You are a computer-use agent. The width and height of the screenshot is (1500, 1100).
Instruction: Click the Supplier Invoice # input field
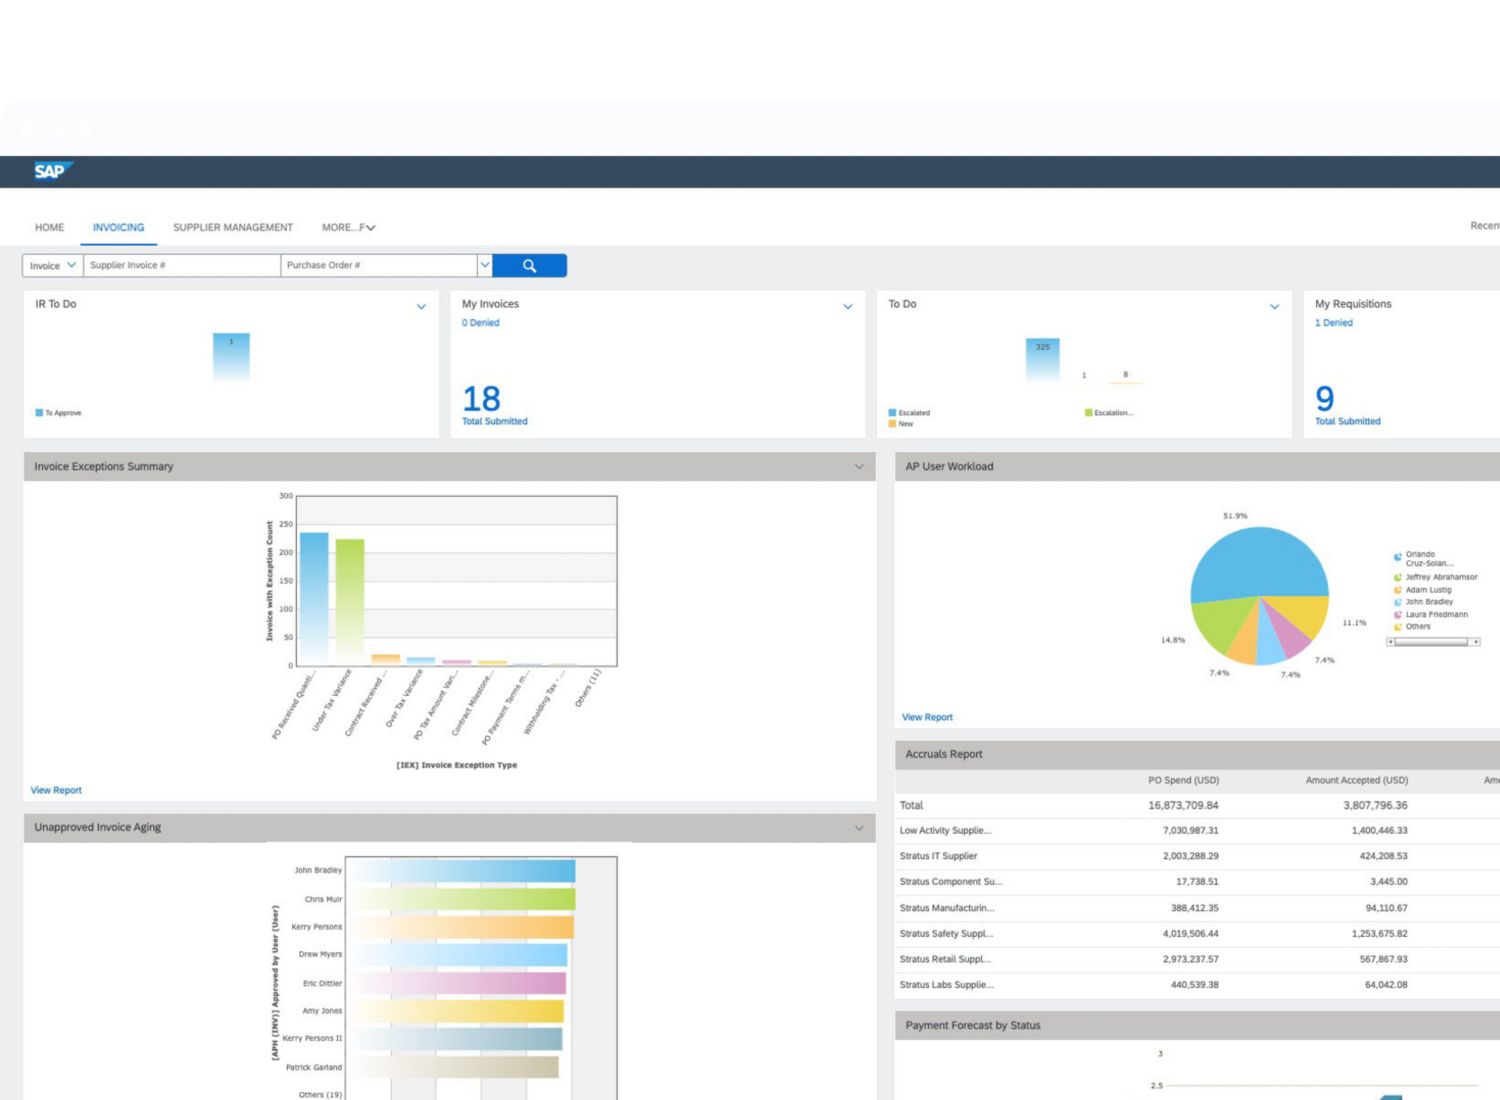[x=180, y=266]
